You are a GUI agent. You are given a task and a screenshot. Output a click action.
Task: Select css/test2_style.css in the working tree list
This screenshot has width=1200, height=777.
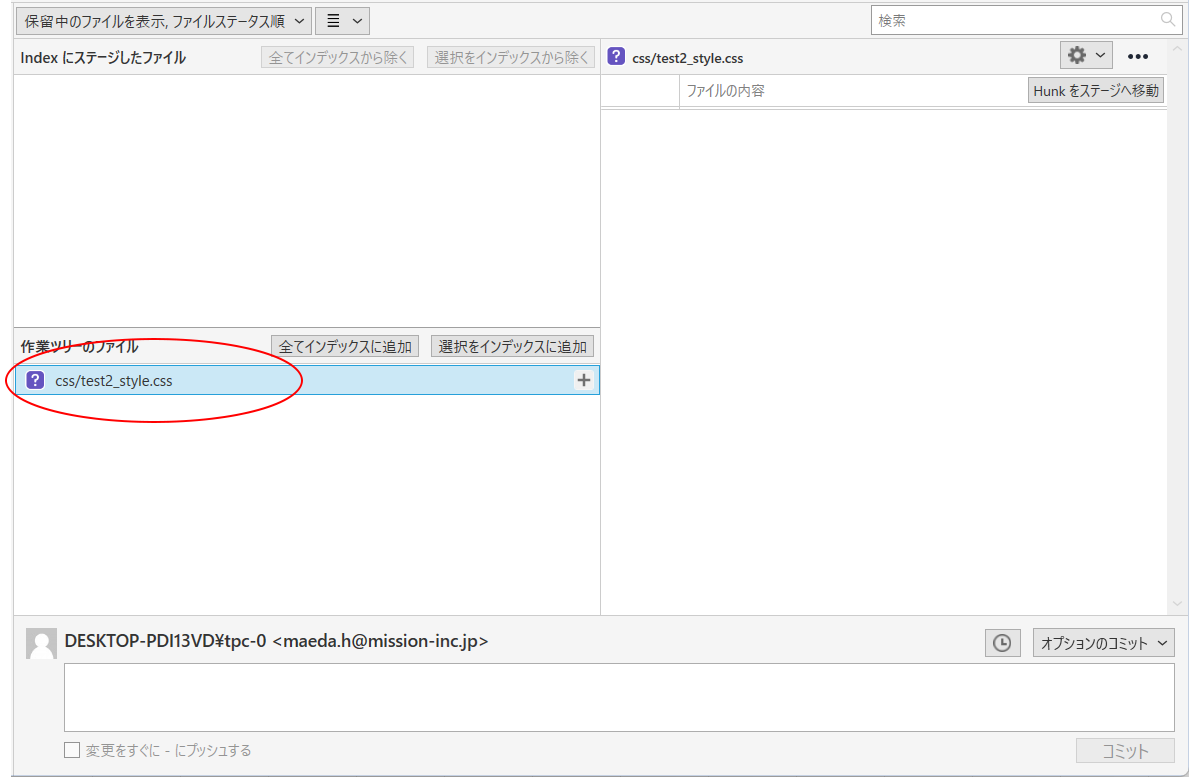click(114, 380)
